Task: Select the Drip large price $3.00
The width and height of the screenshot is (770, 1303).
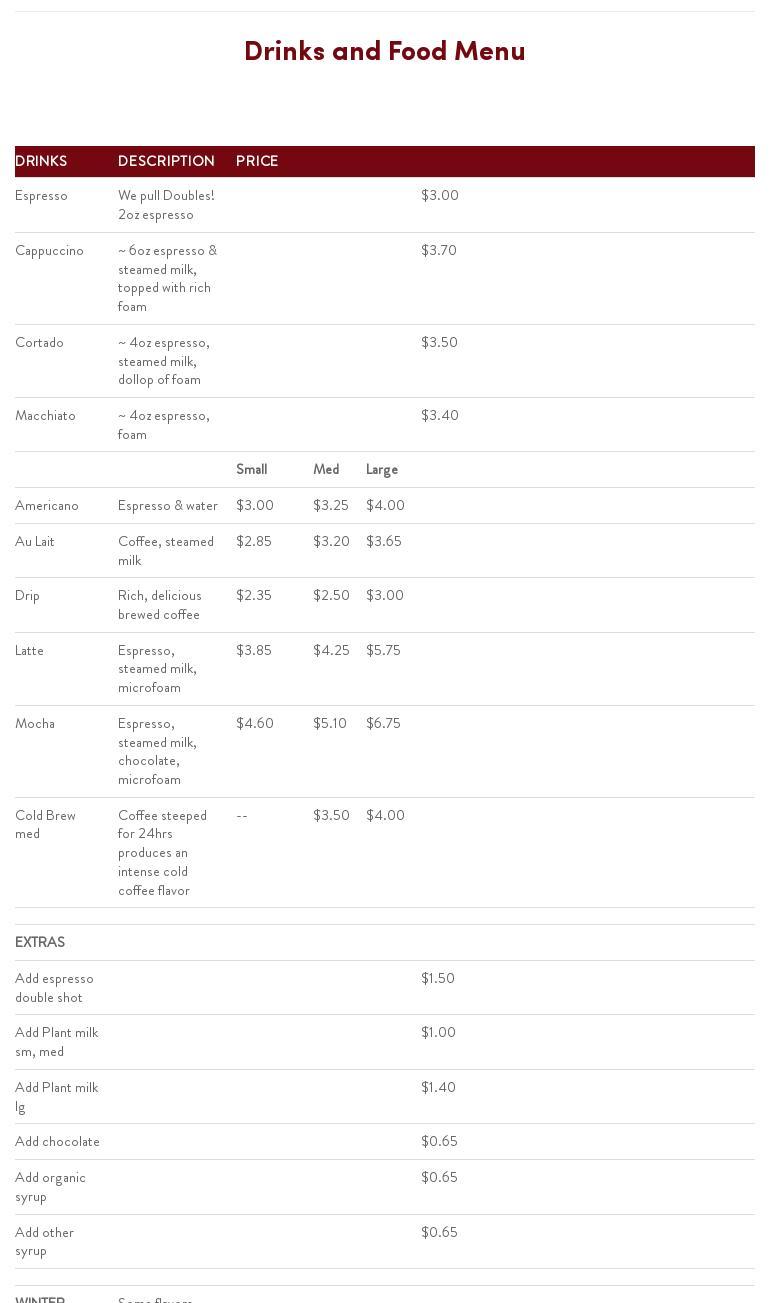Action: (x=385, y=595)
